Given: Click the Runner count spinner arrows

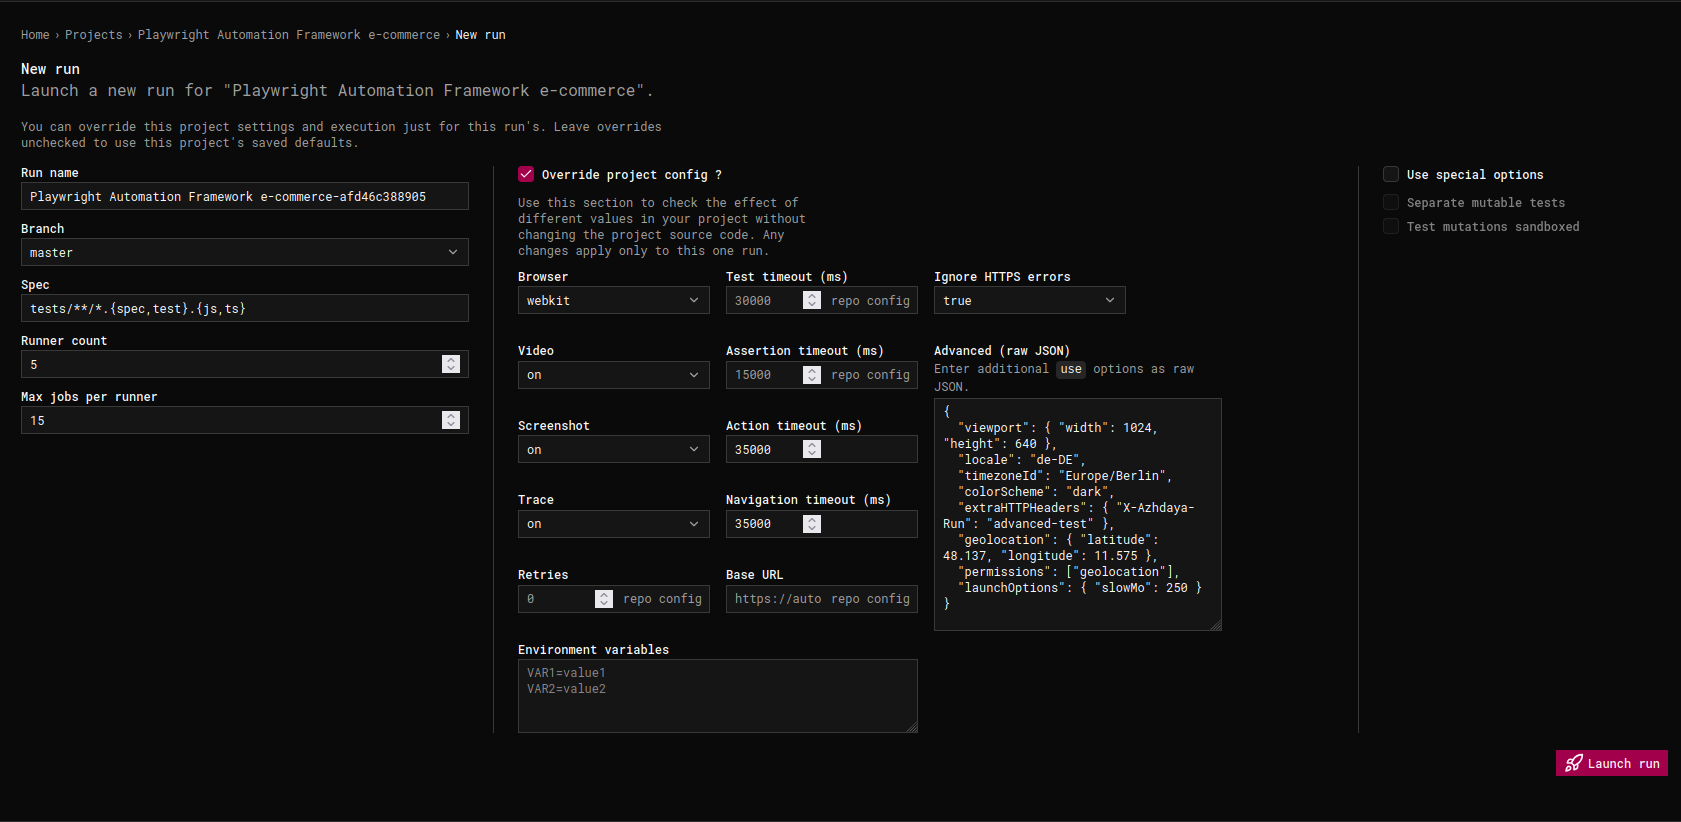Looking at the screenshot, I should point(451,364).
